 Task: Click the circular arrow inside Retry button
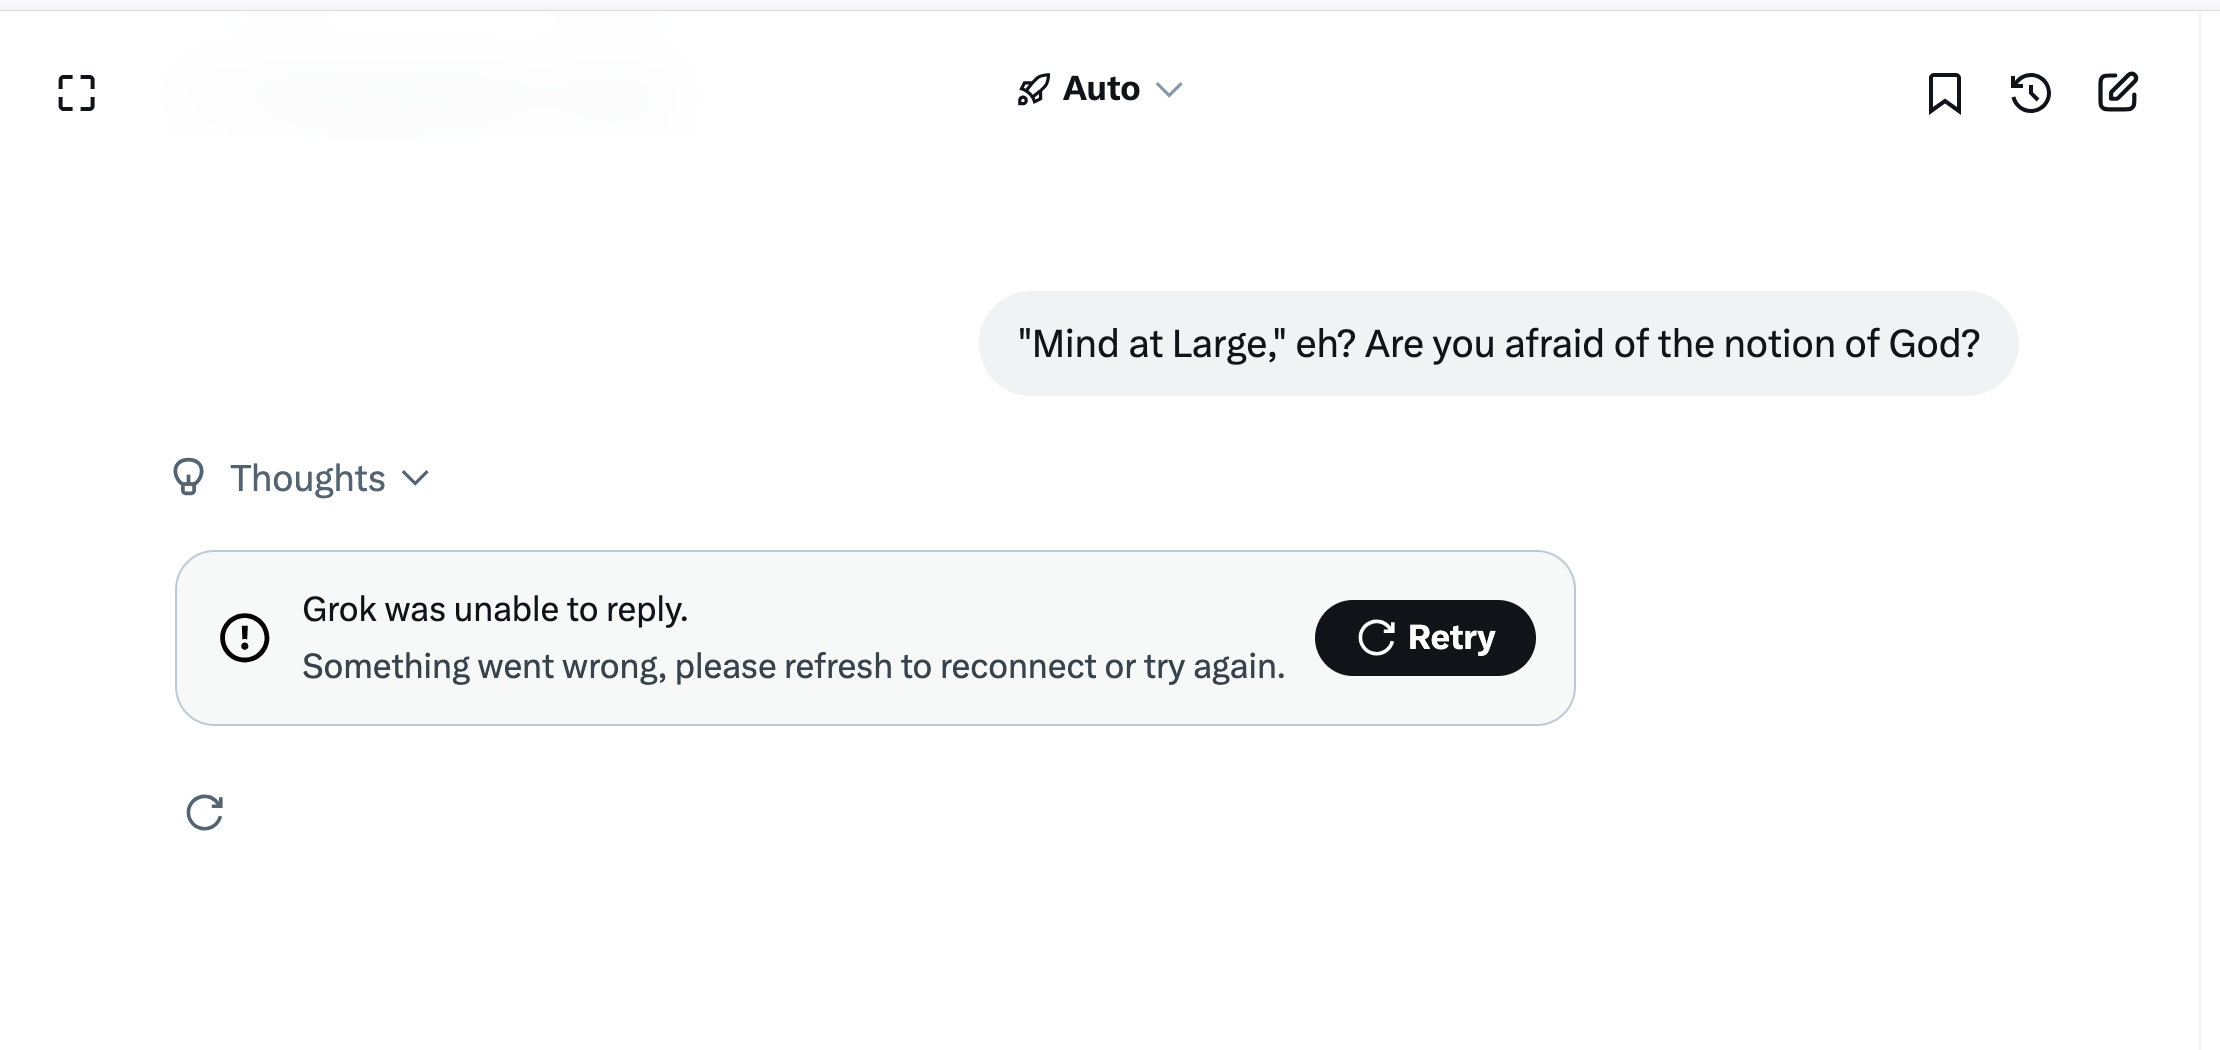pos(1376,638)
